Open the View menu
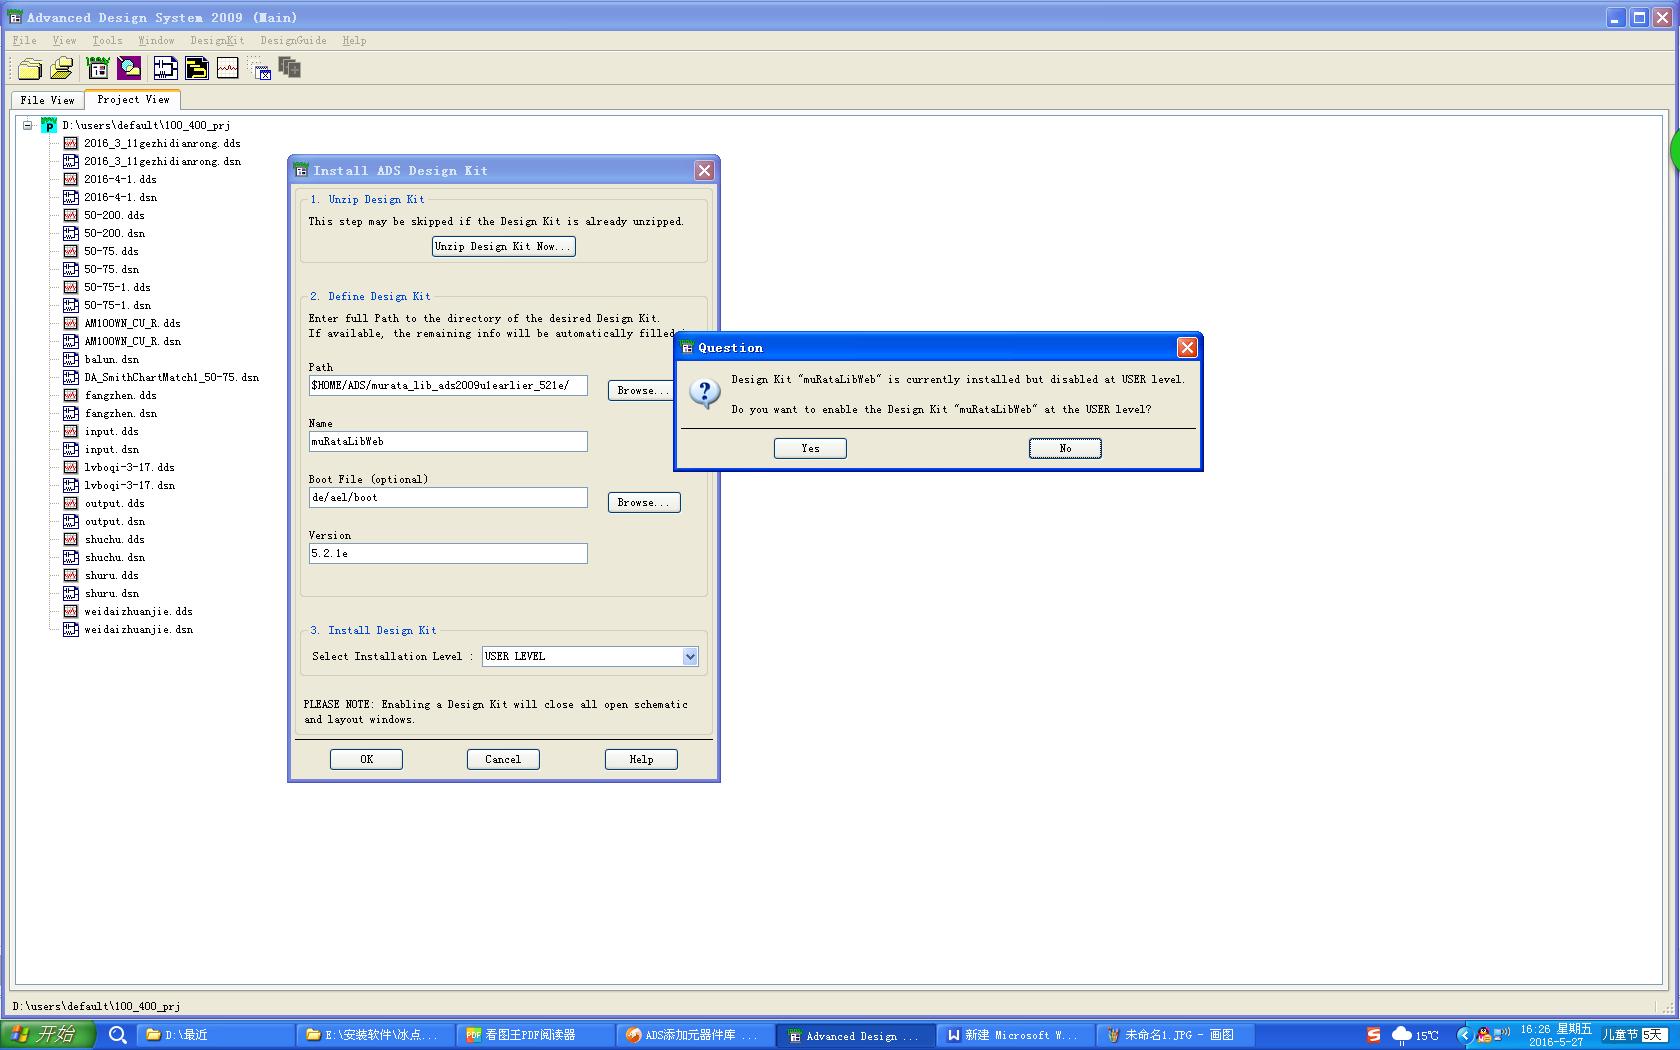Image resolution: width=1680 pixels, height=1050 pixels. [64, 41]
